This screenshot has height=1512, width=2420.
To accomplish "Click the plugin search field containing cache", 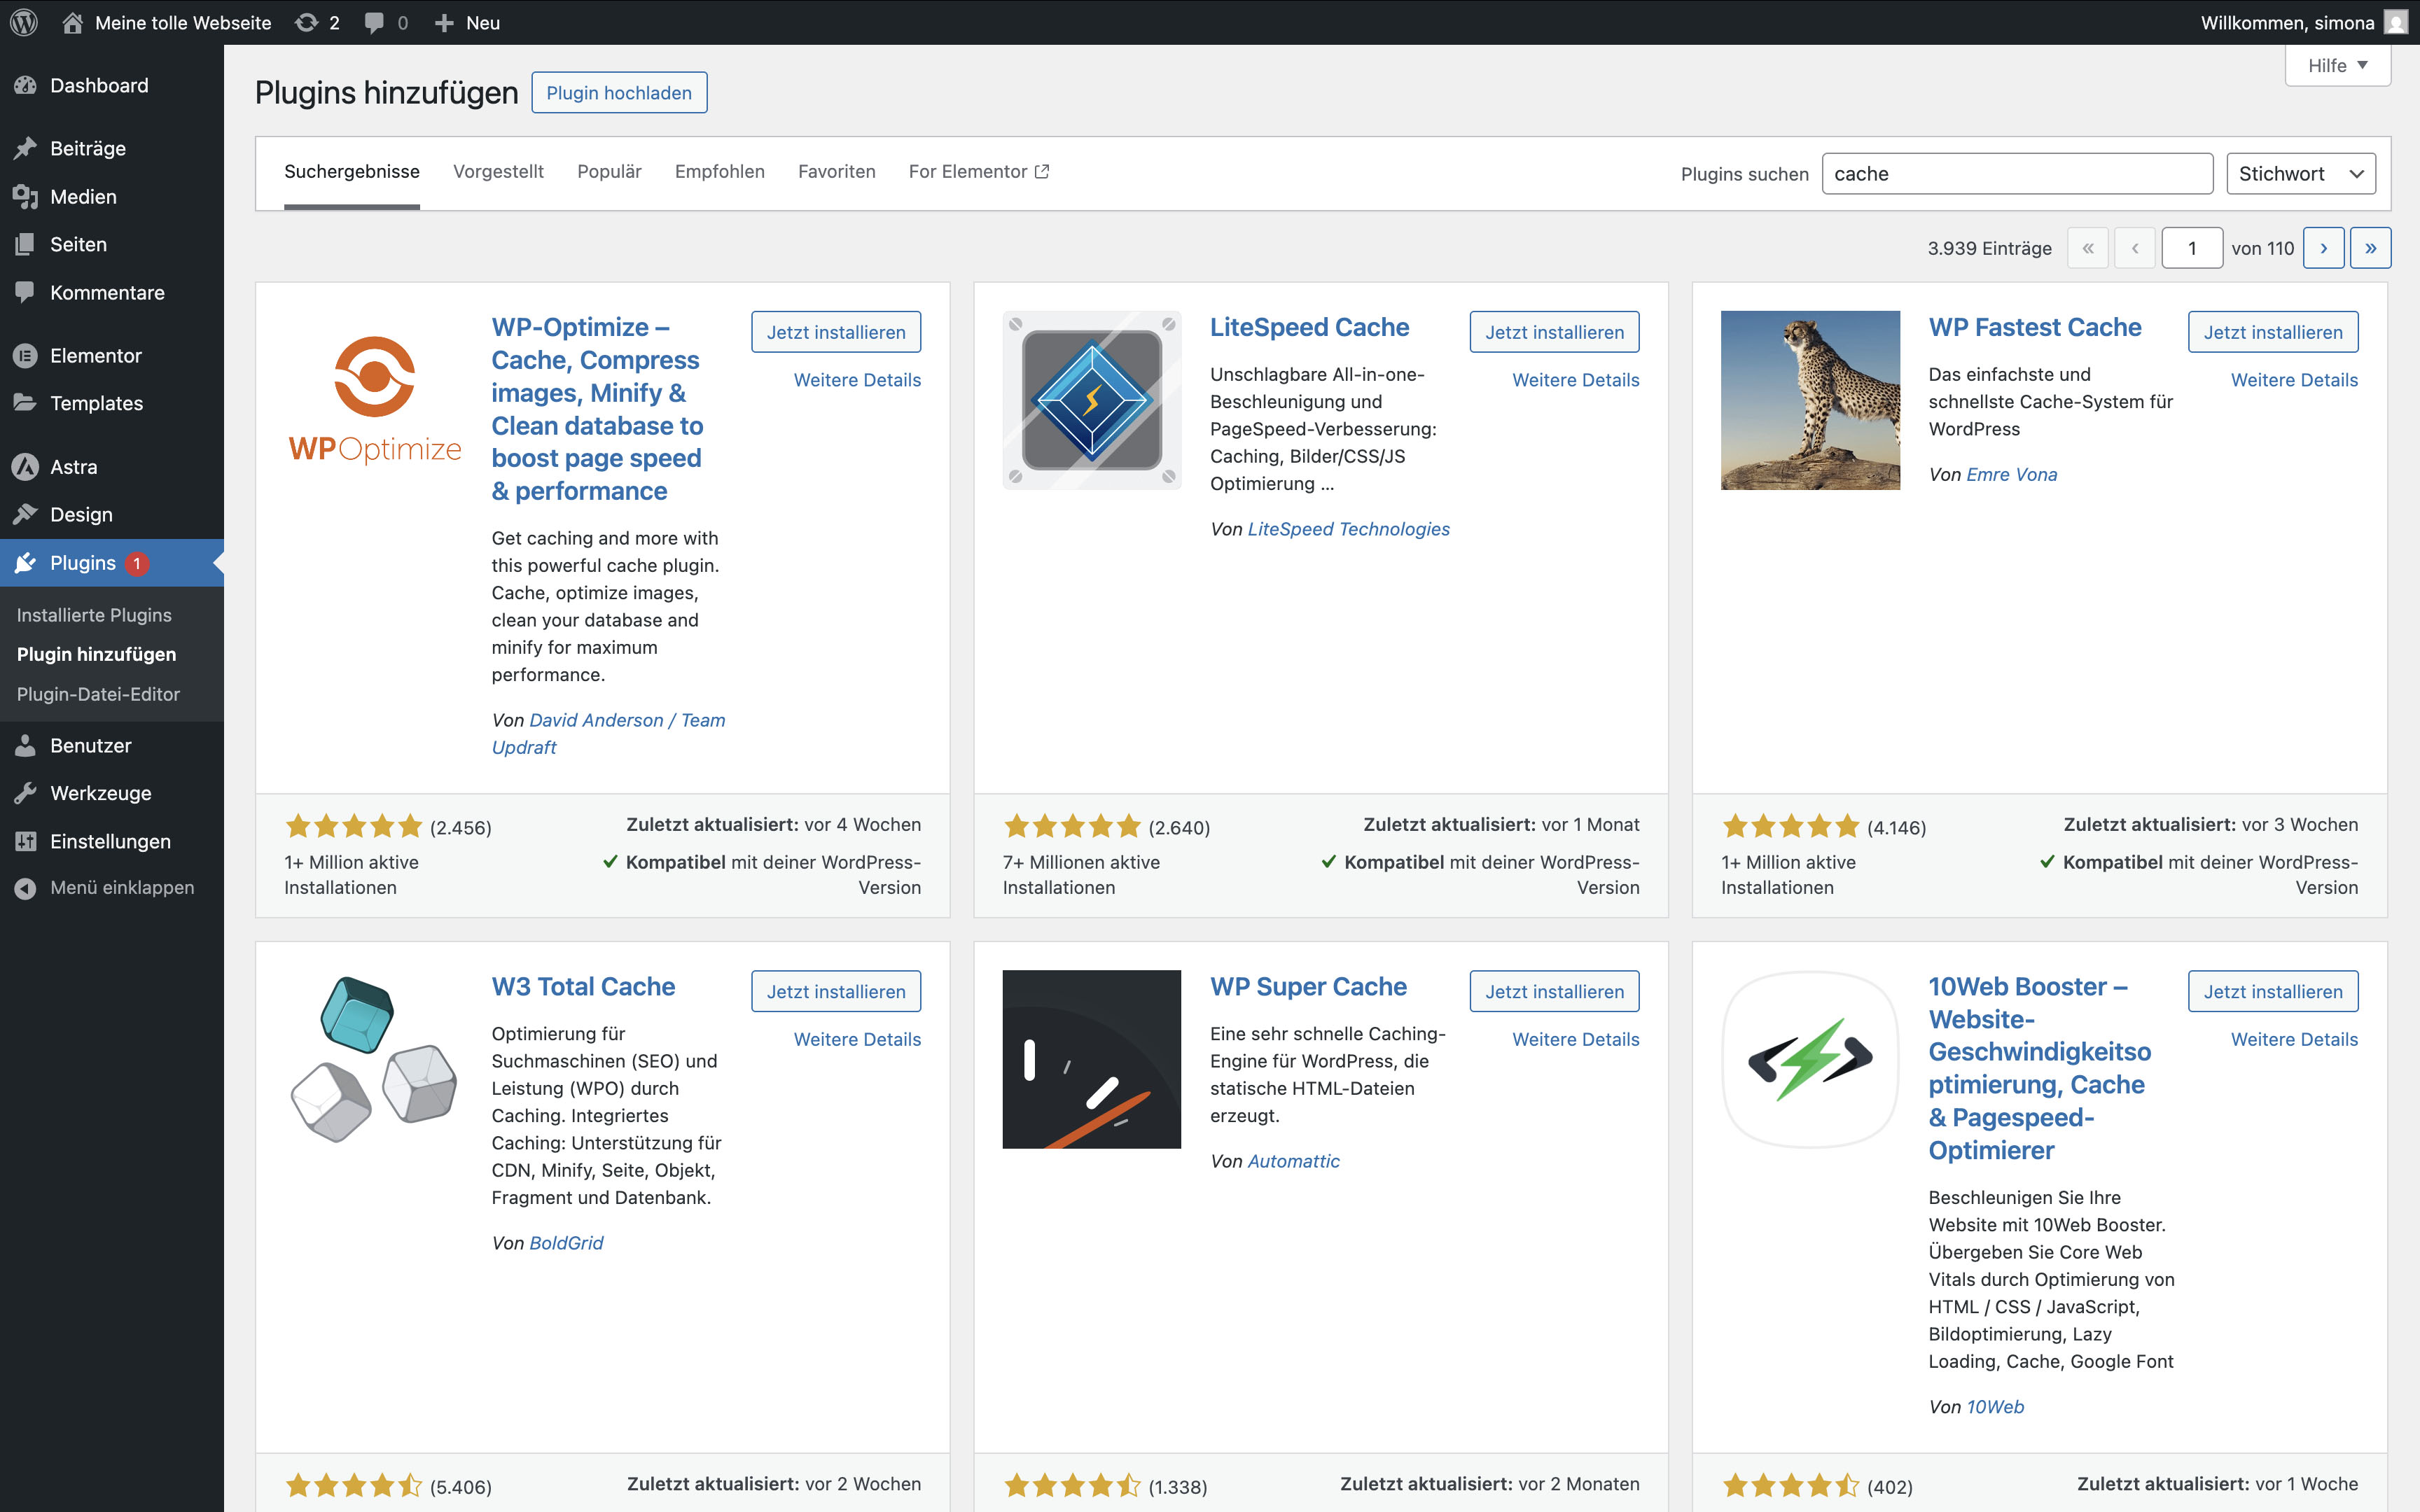I will 2016,174.
